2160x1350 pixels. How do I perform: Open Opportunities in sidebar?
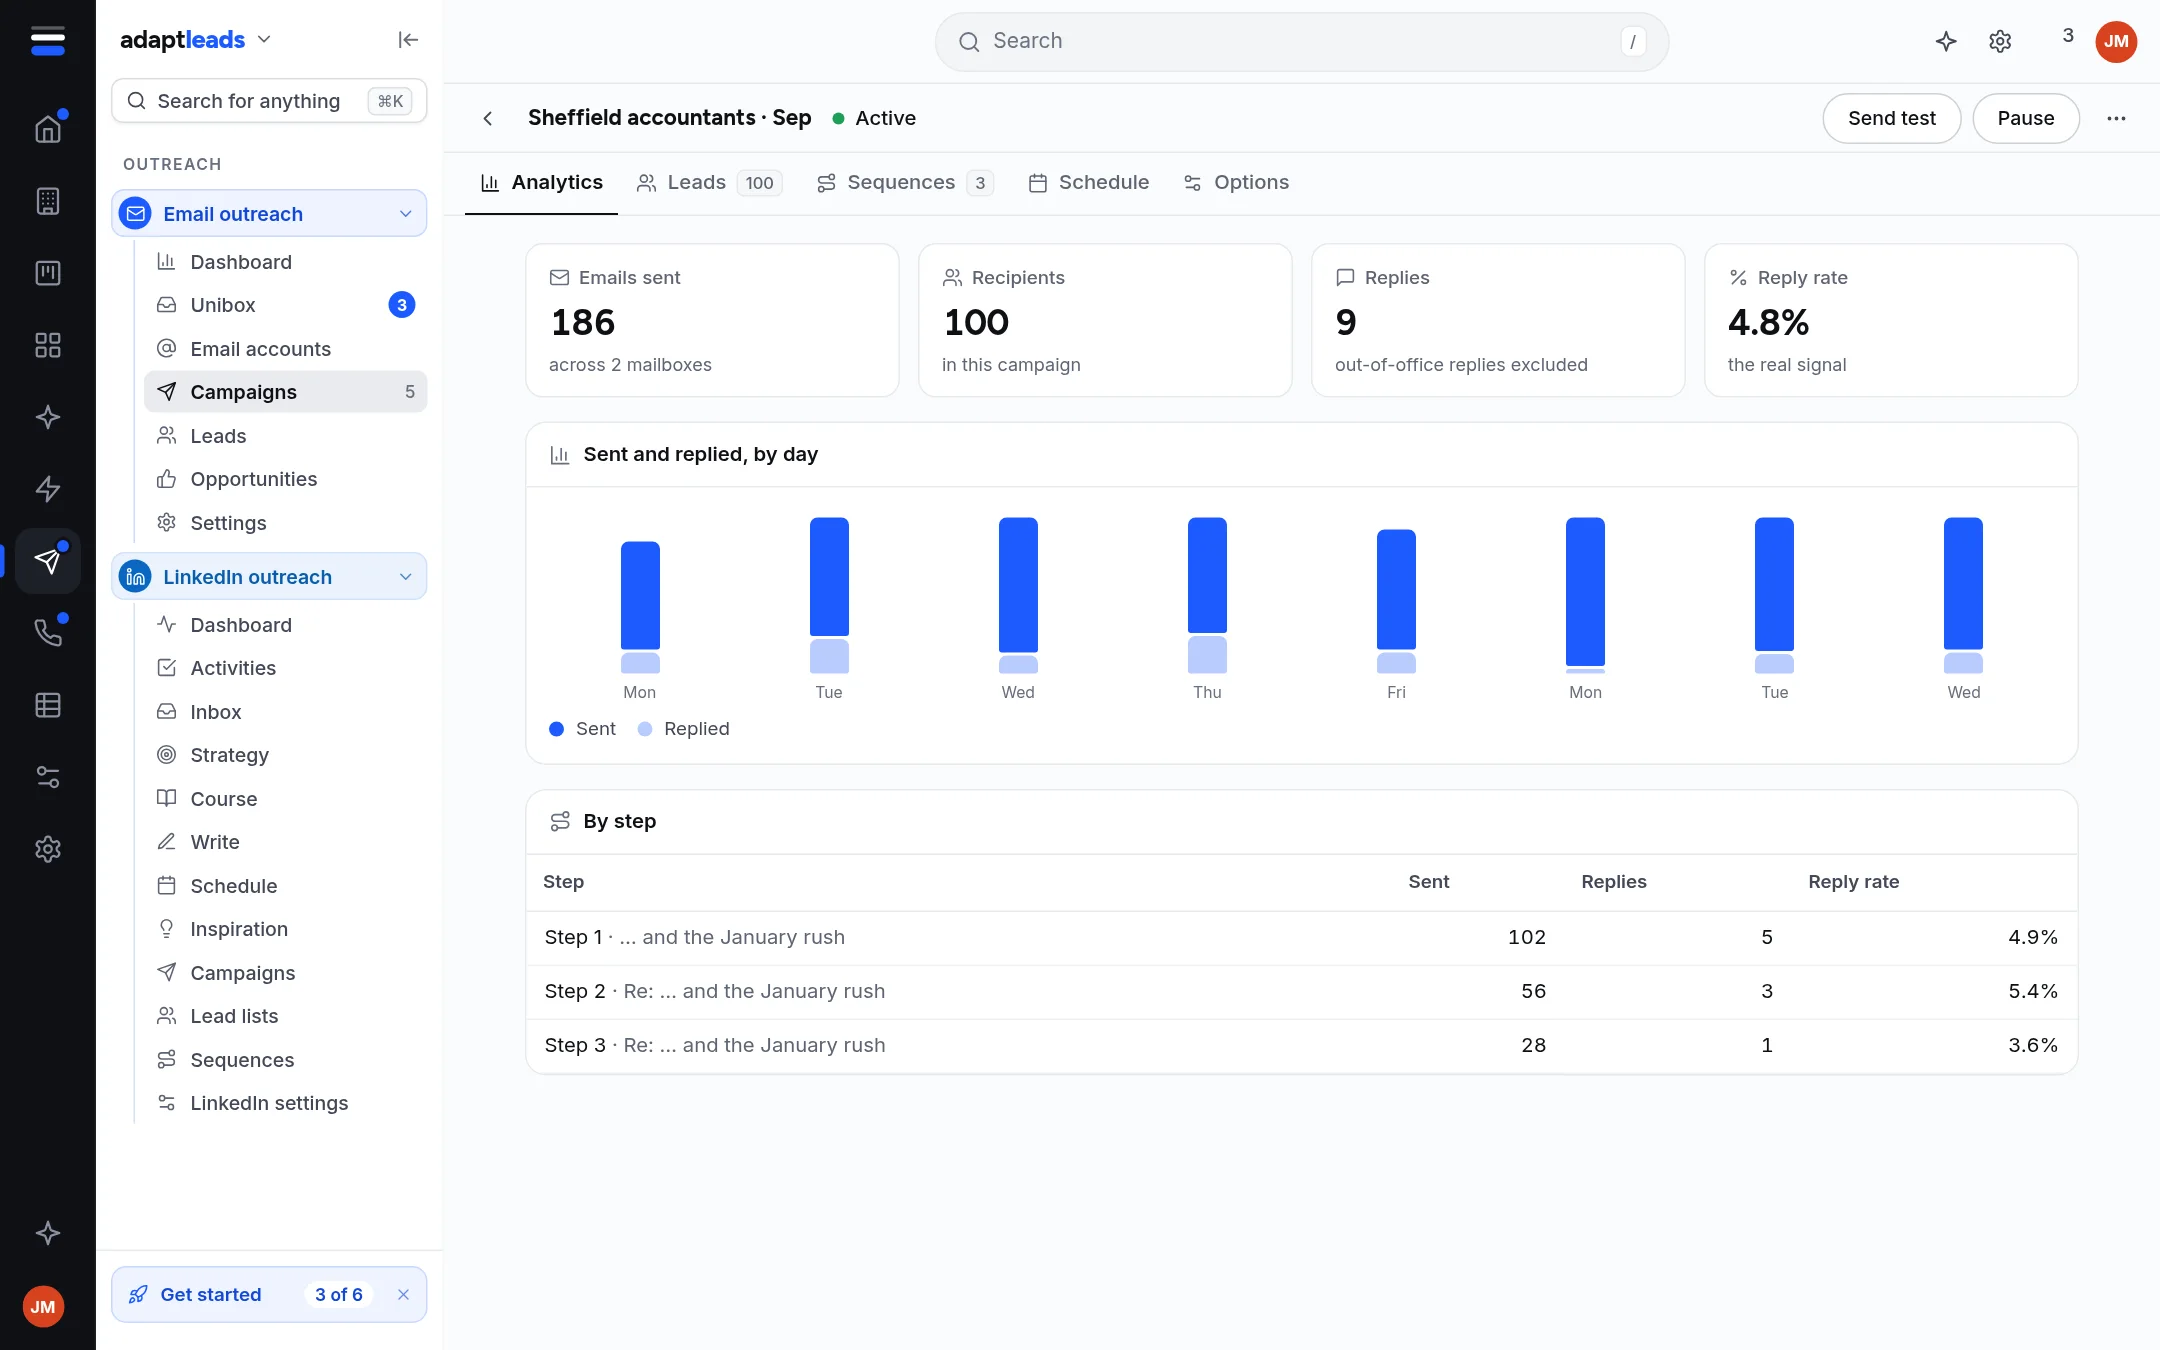[x=285, y=479]
